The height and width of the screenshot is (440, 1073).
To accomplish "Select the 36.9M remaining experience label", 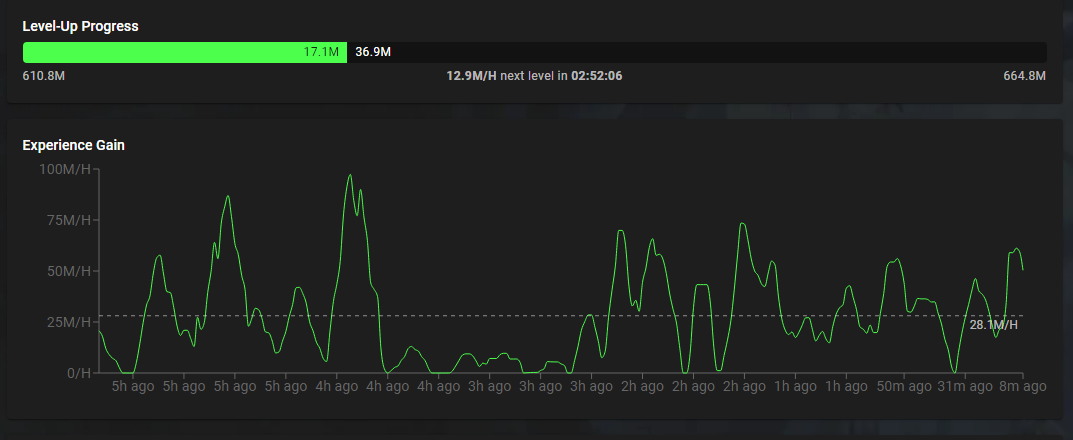I will tap(373, 52).
